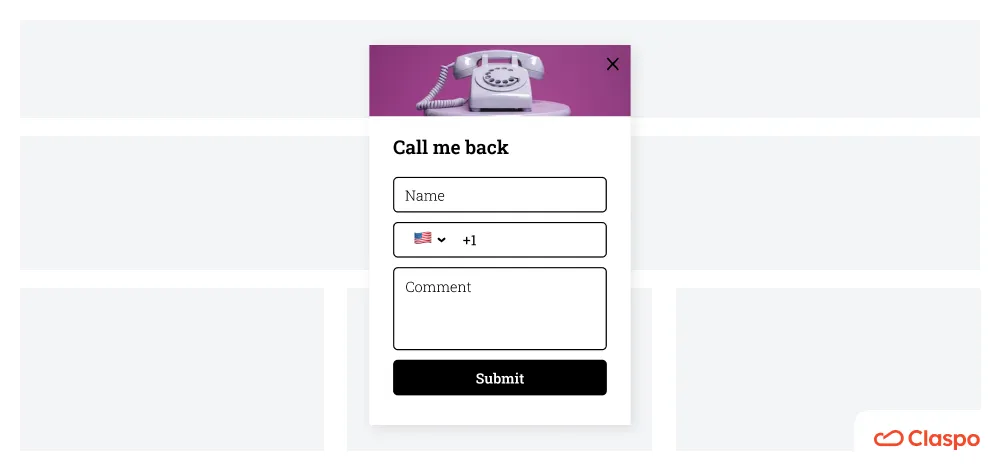Image resolution: width=1000 pixels, height=470 pixels.
Task: Select the Call me back heading
Action: 450,147
